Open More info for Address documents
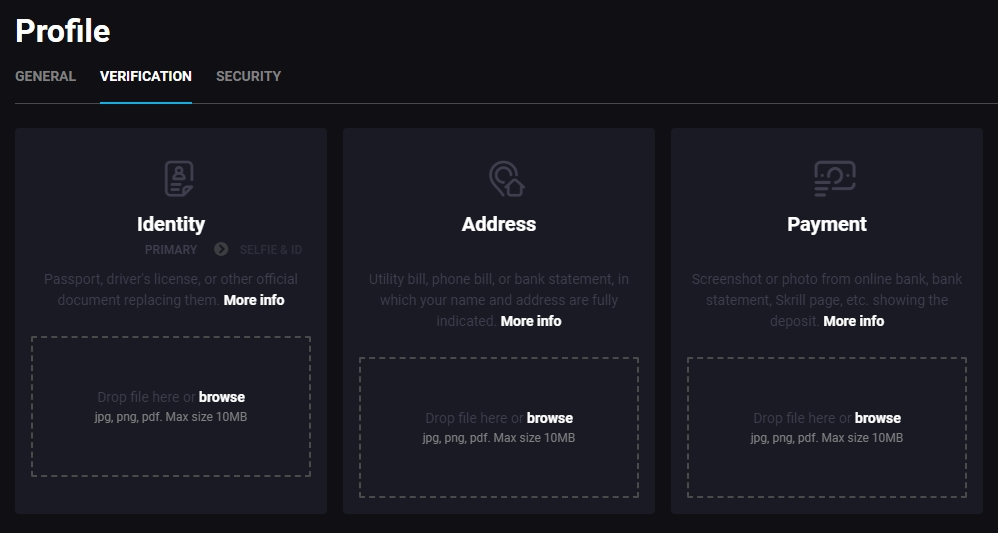Viewport: 998px width, 533px height. [x=531, y=321]
